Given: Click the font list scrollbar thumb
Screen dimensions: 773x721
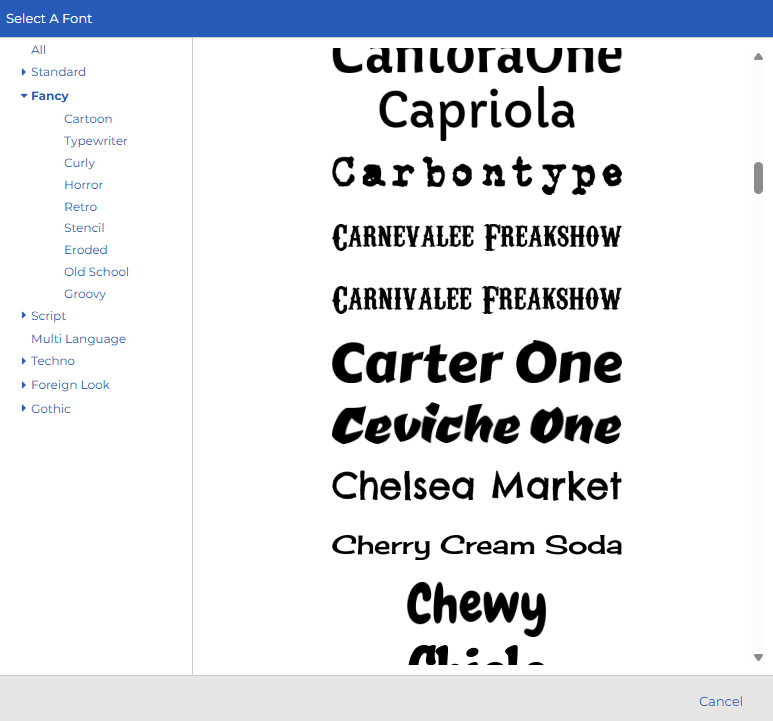Looking at the screenshot, I should [x=758, y=178].
